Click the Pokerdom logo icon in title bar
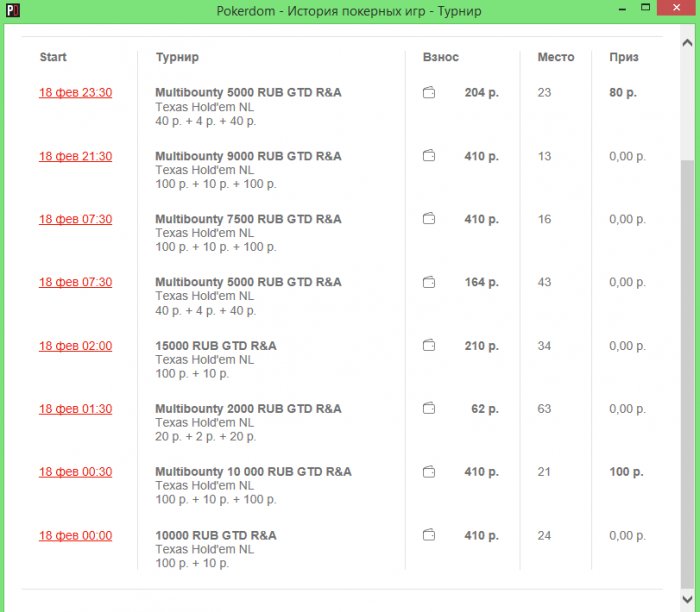 (x=12, y=10)
